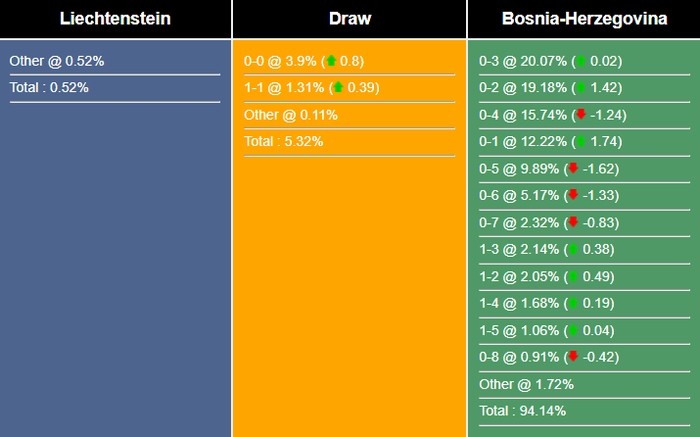This screenshot has width=700, height=437.
Task: Click the red down arrow beside 0-6
Action: point(573,196)
